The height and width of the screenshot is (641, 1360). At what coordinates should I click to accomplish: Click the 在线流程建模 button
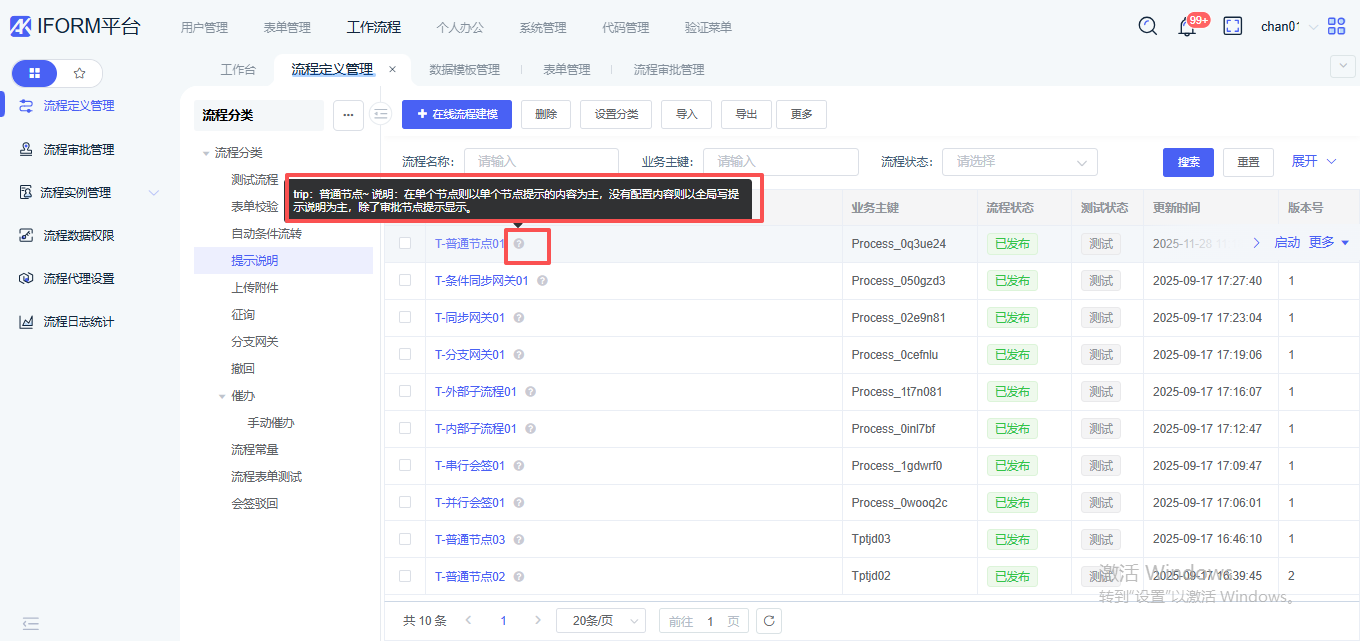coord(456,114)
